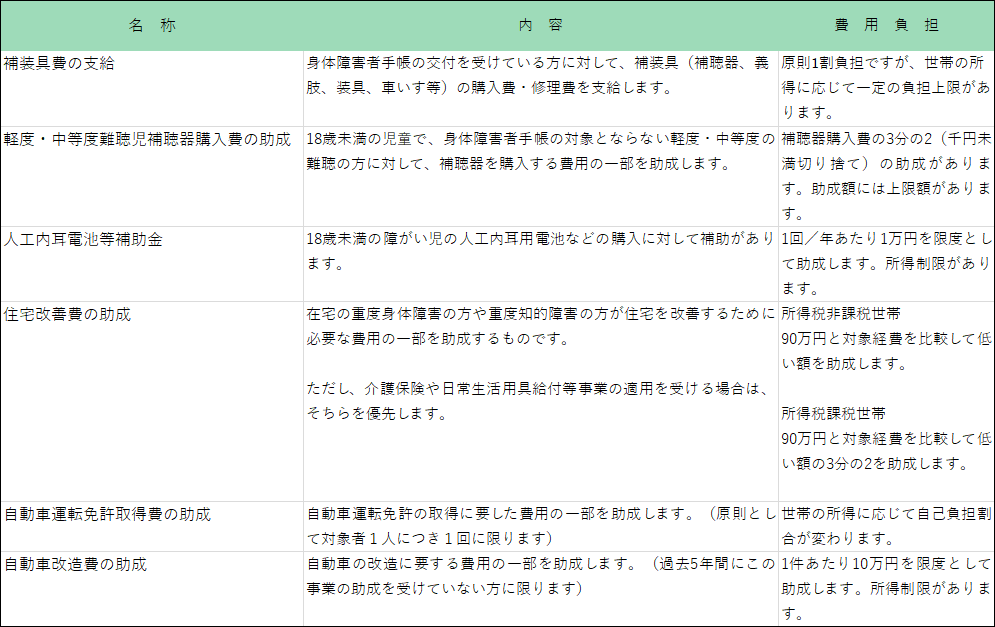Click the description about 自動車の改造 costs
This screenshot has height=627, width=995.
tap(540, 576)
